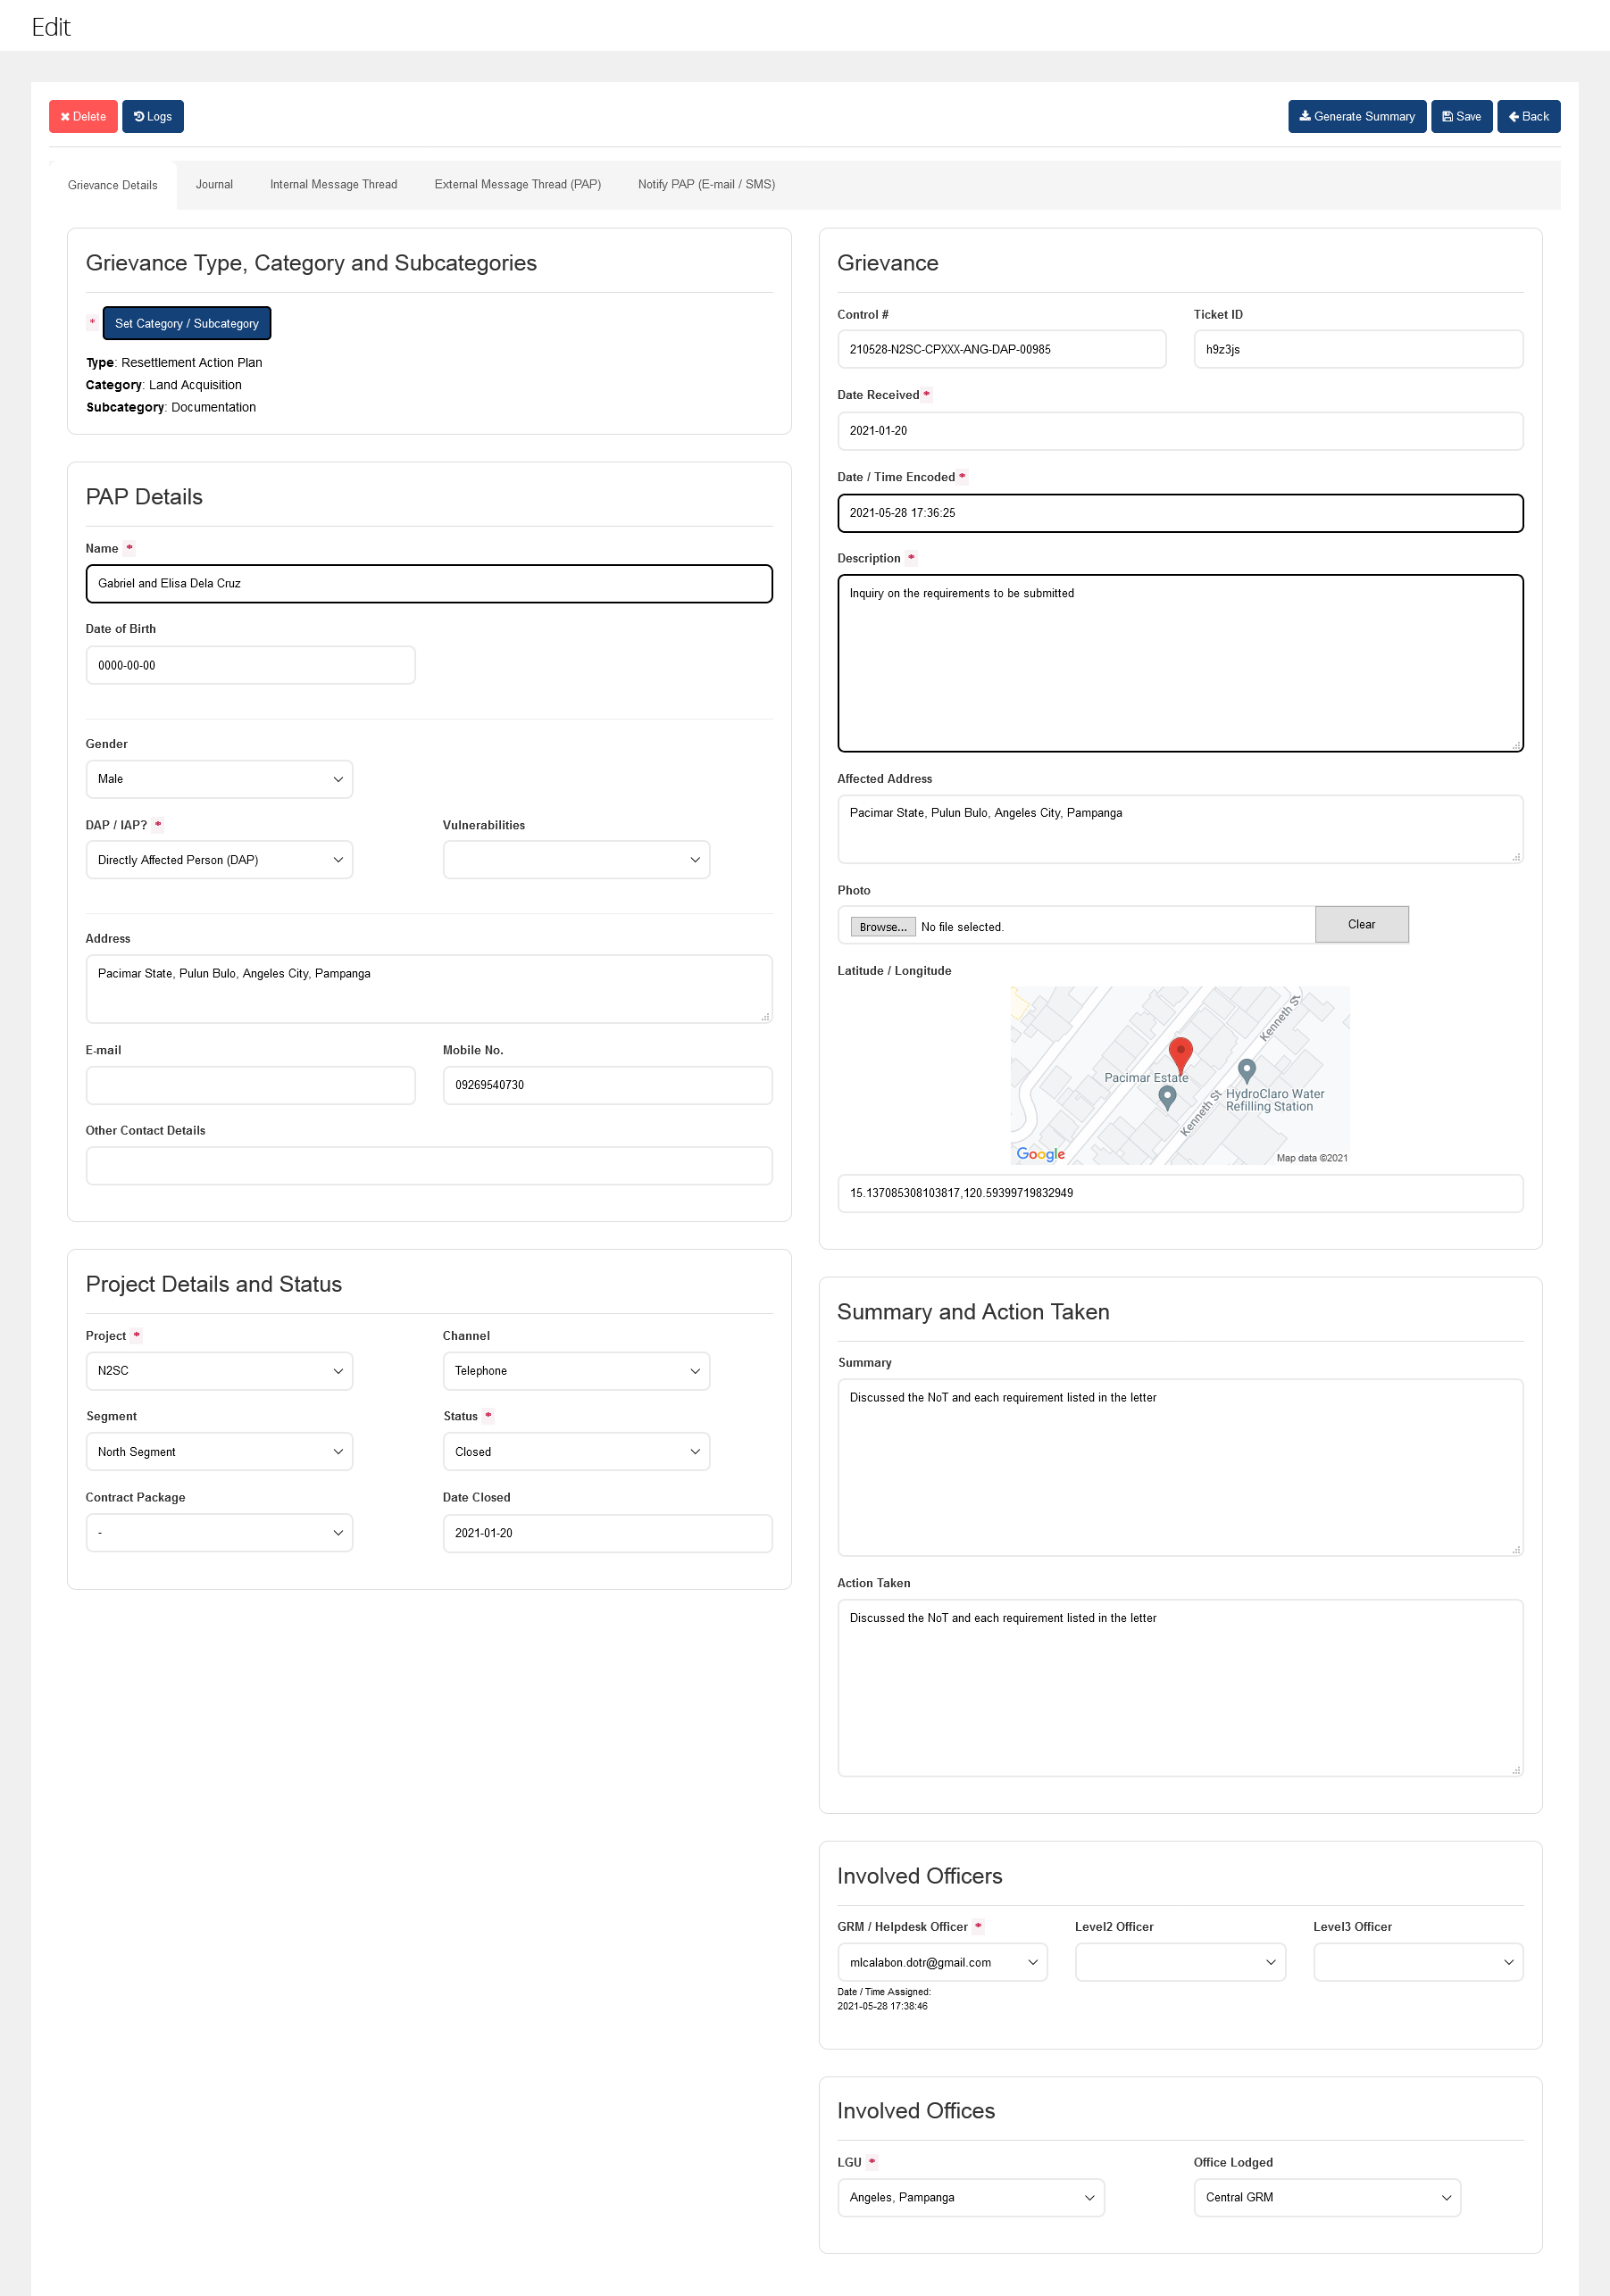Click the red Delete button
1610x2296 pixels.
click(83, 116)
